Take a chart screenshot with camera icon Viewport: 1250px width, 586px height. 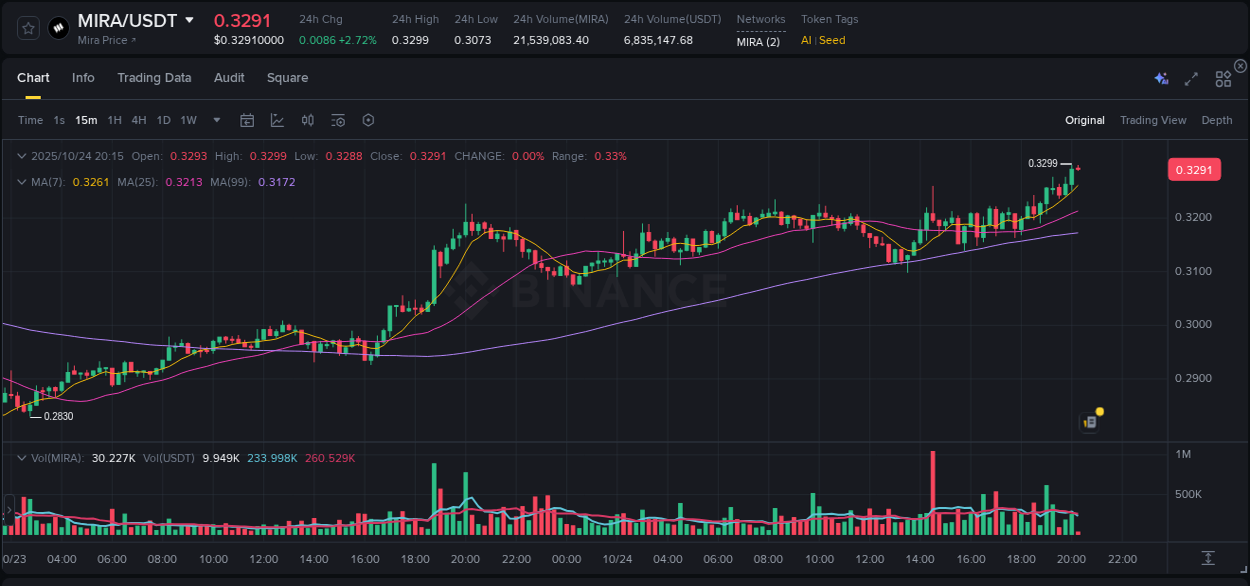pos(337,120)
